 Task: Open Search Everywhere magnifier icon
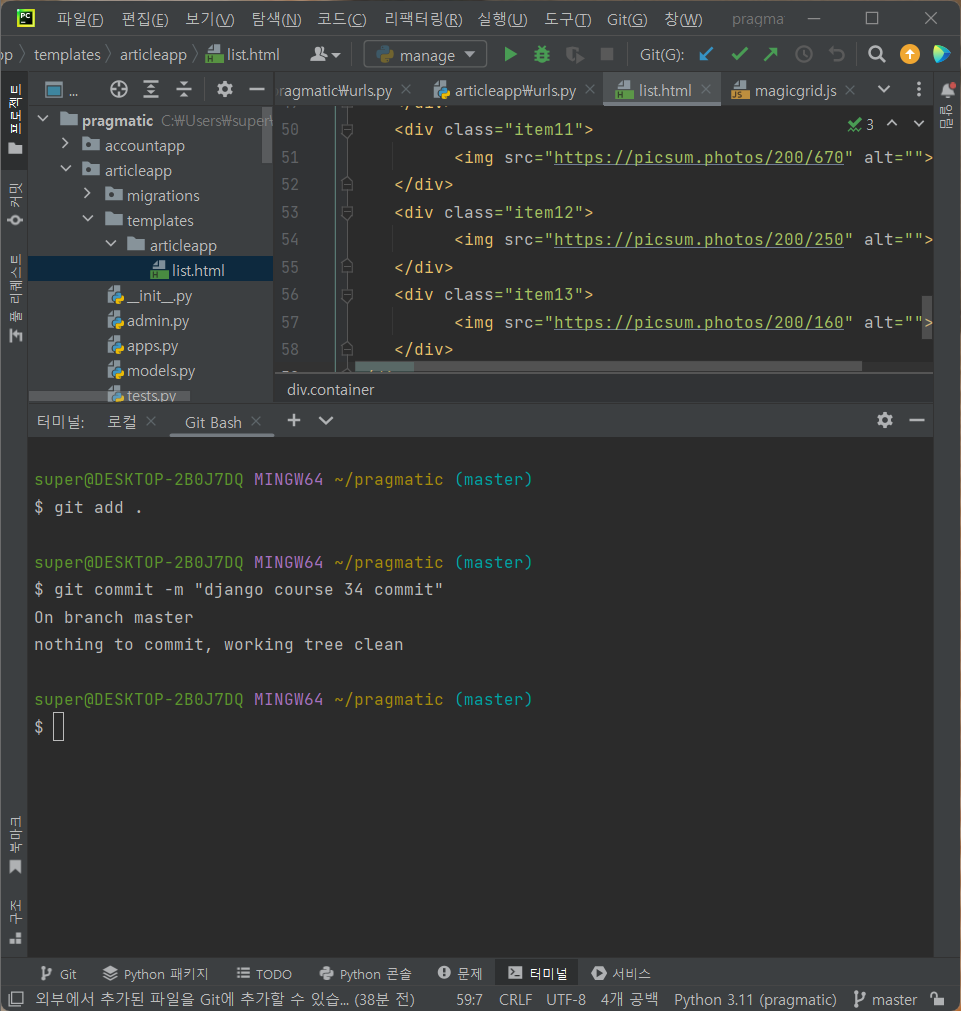[x=877, y=55]
